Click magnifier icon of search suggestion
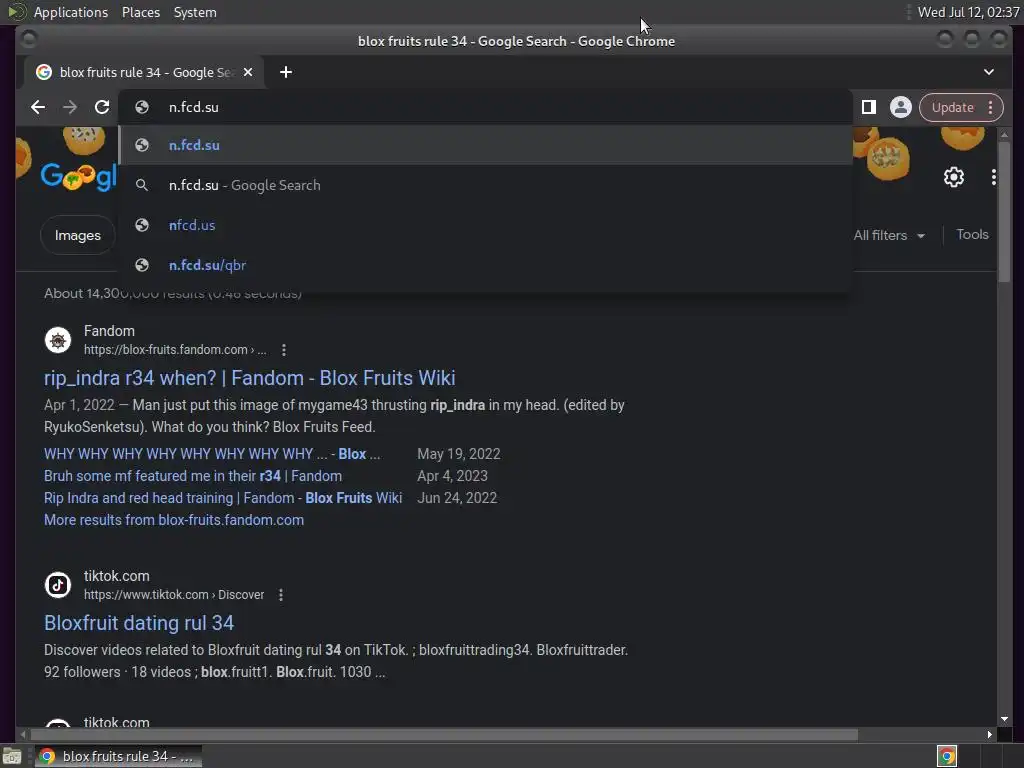This screenshot has height=768, width=1024. coord(142,185)
